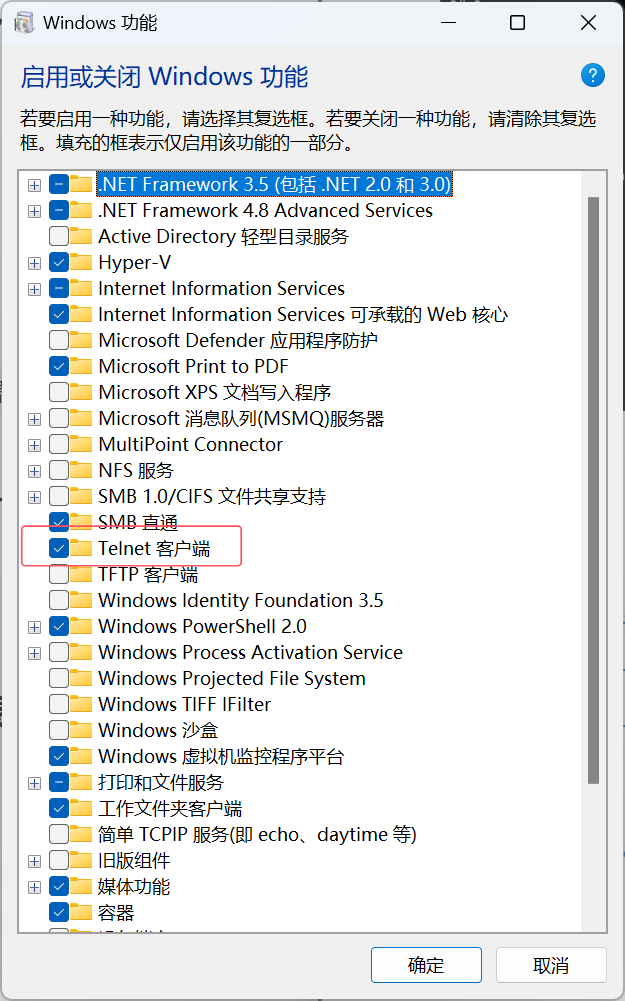Click the blue help question mark icon

[x=592, y=75]
